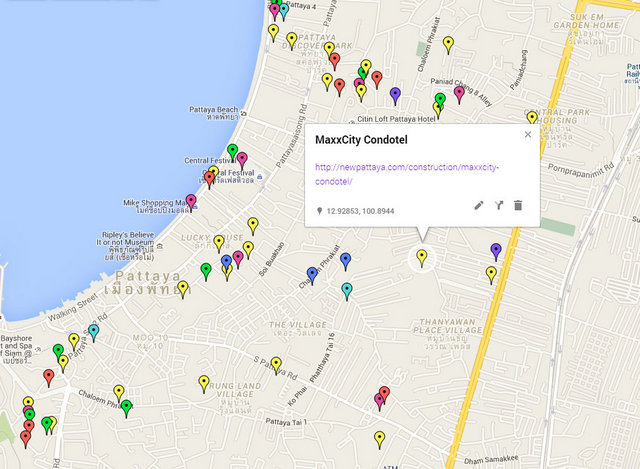Click the Walking Street label

[x=73, y=307]
